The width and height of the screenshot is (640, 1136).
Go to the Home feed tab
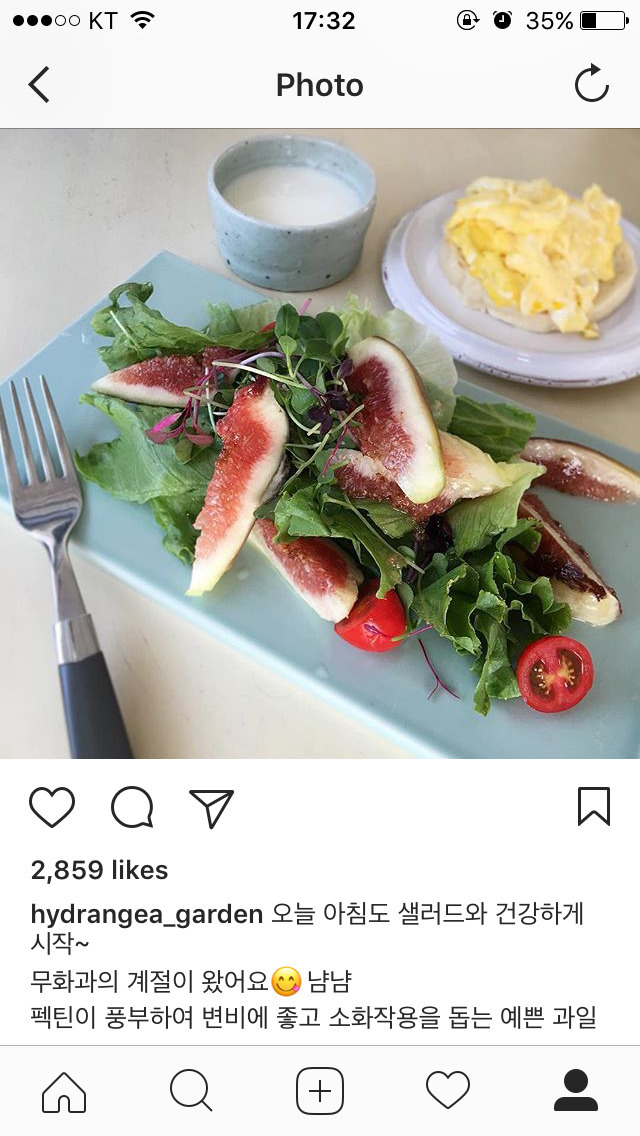point(64,1091)
